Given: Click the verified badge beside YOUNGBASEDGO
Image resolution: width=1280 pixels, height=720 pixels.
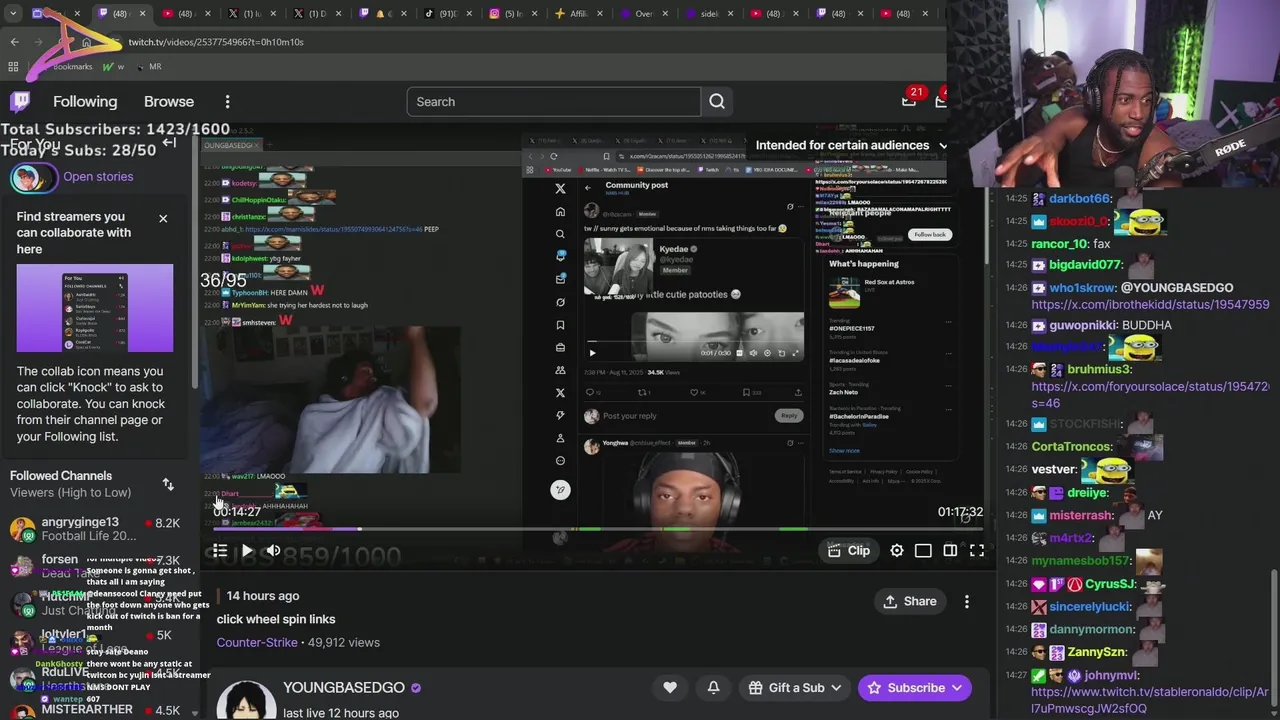Looking at the screenshot, I should [416, 688].
